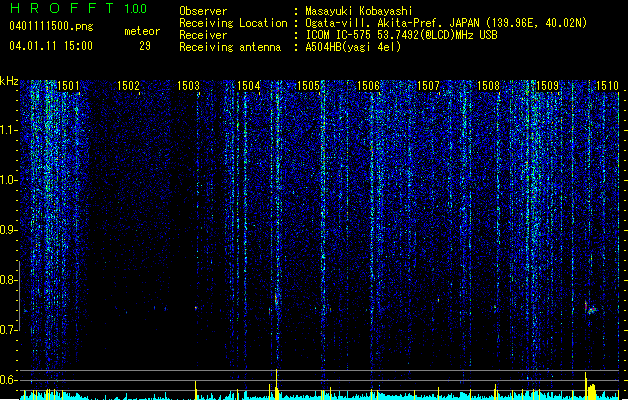Click the 1501 time marker
The height and width of the screenshot is (400, 629).
[68, 85]
